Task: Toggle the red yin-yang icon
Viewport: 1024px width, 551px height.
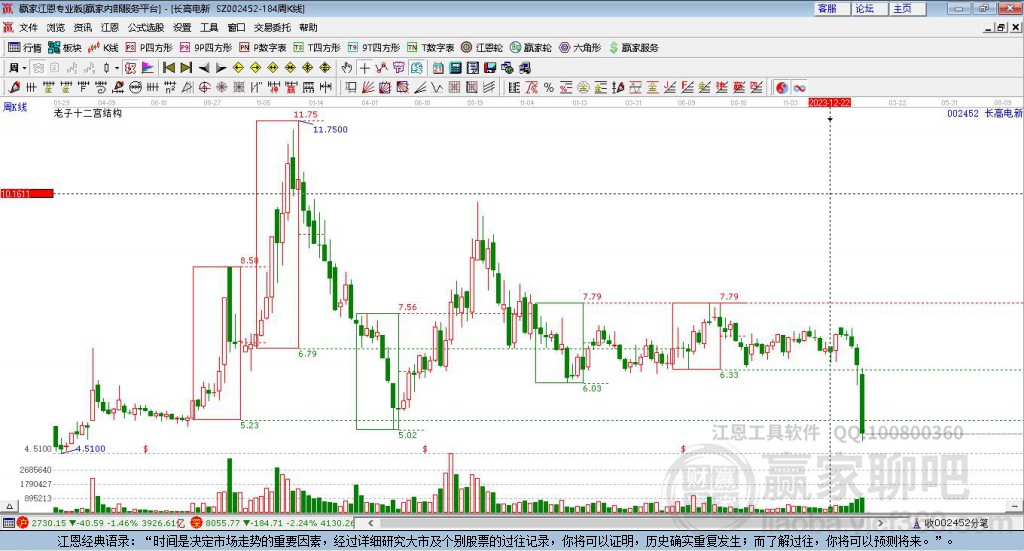Action: point(782,87)
